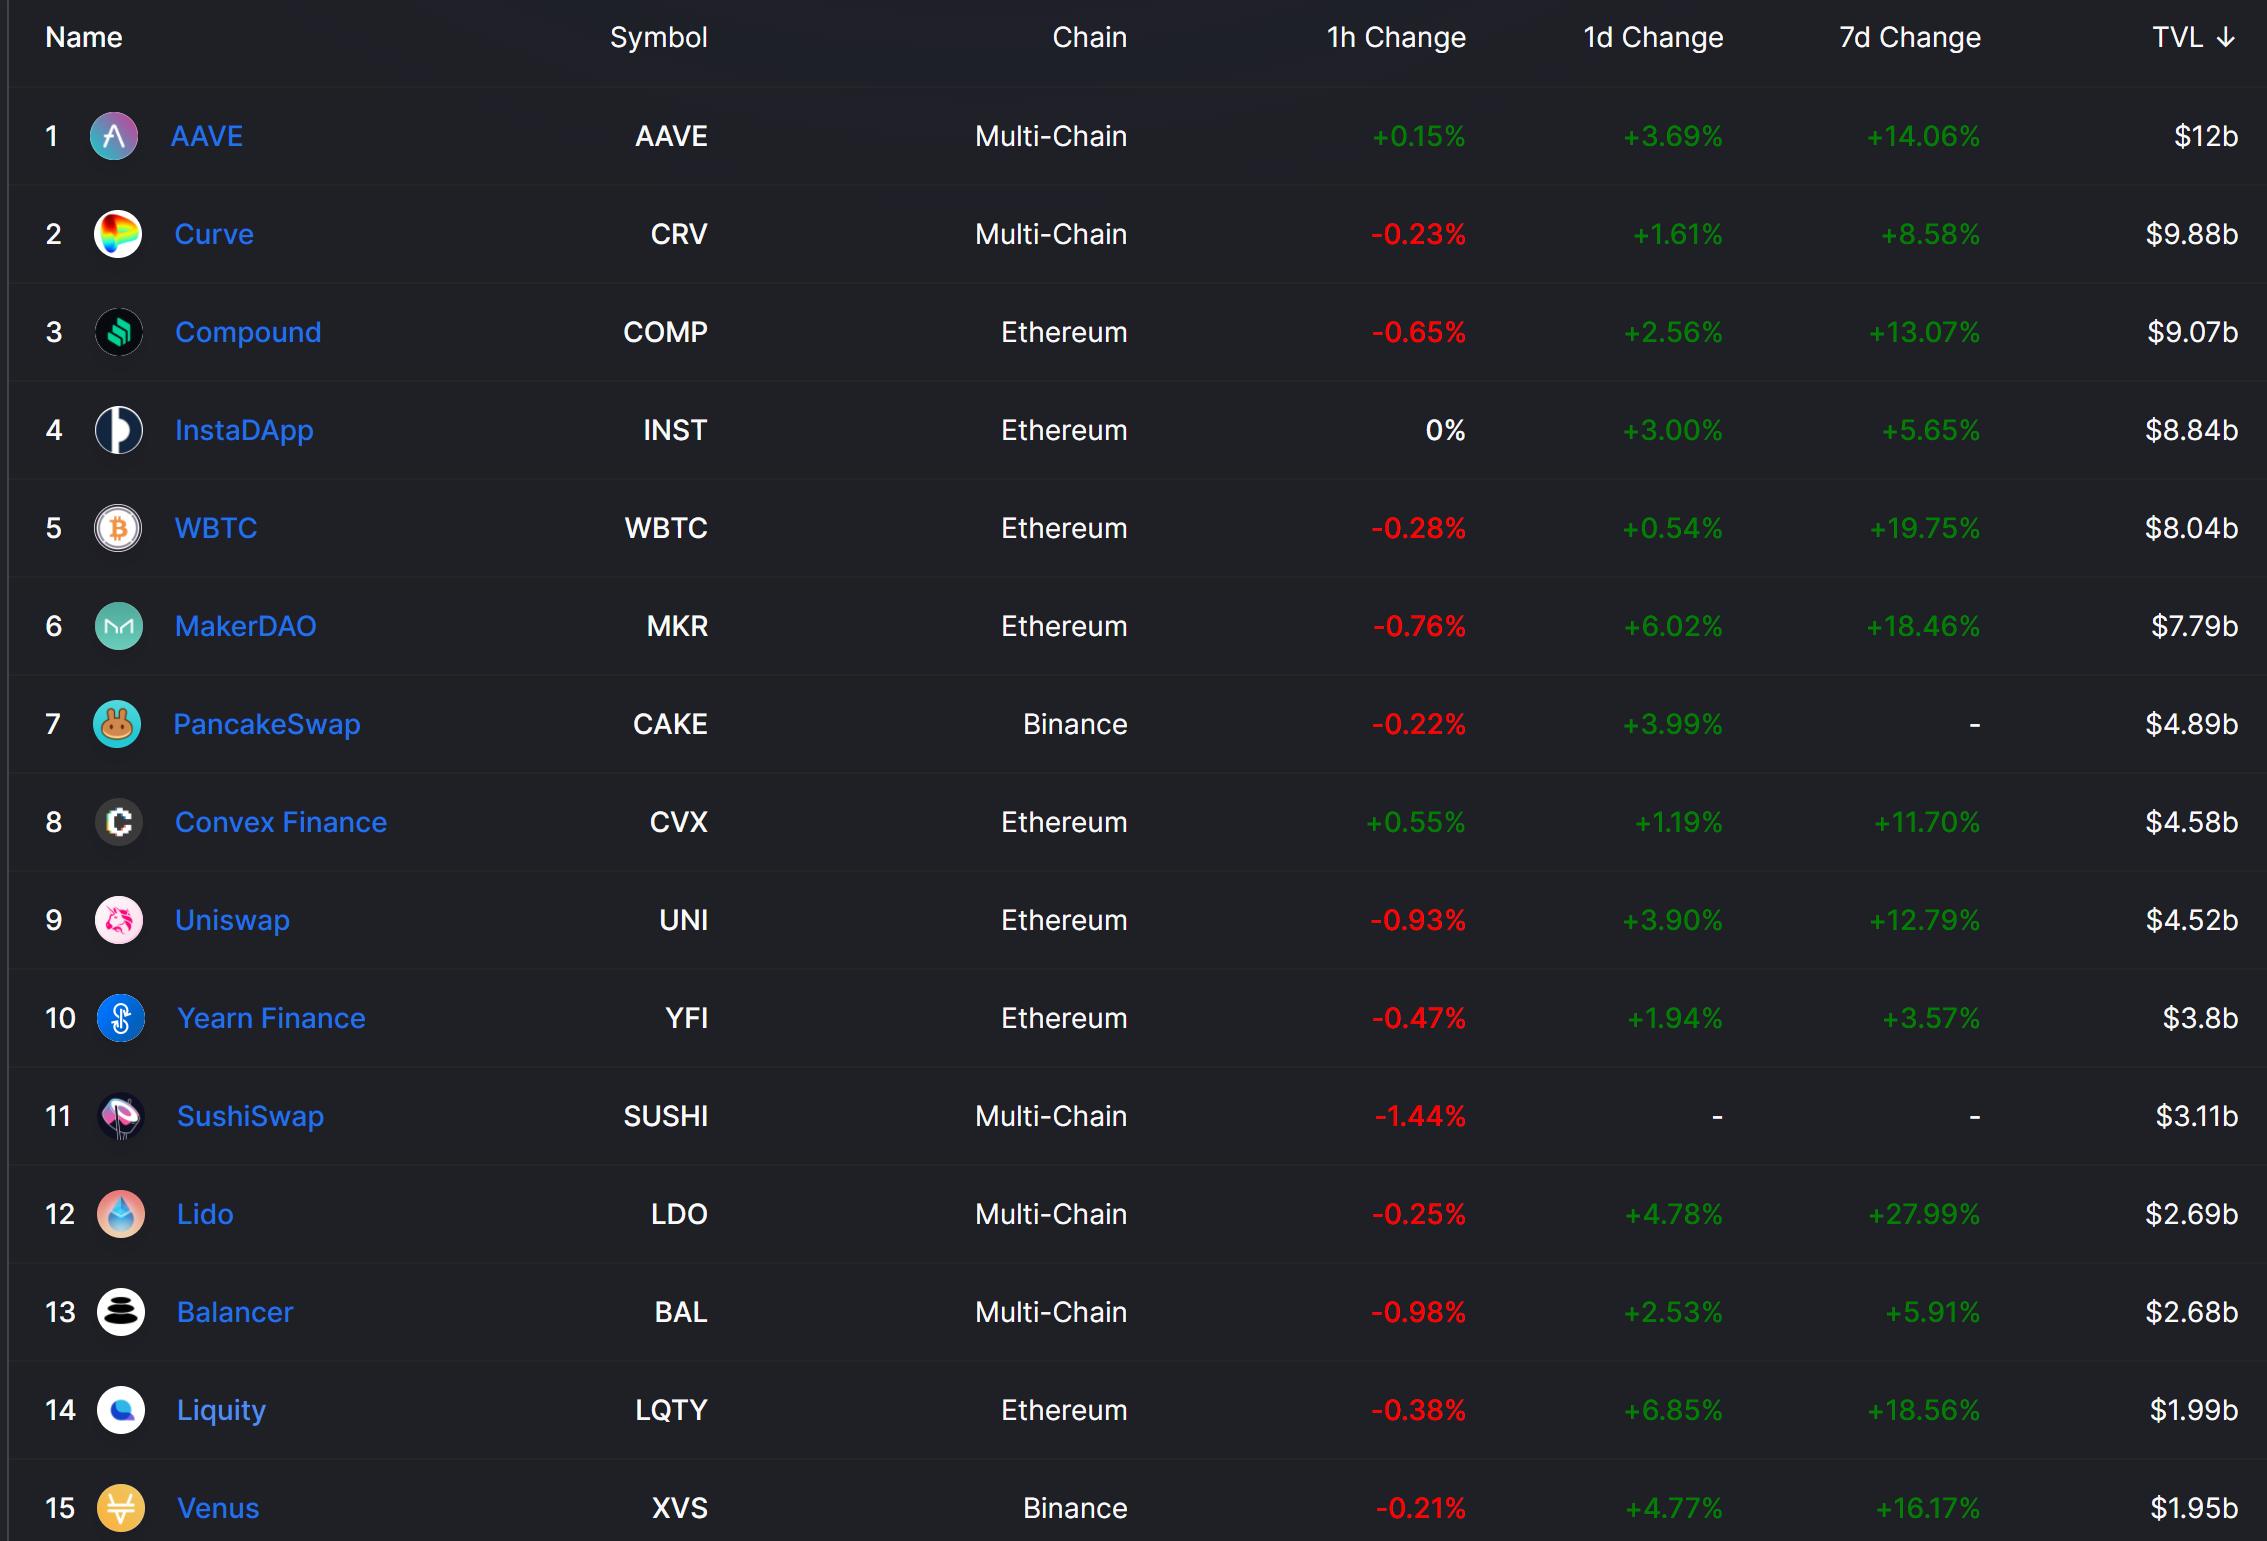Click the Balancer stacked-stones logo icon
Screen dimensions: 2267x1541
tap(120, 1312)
